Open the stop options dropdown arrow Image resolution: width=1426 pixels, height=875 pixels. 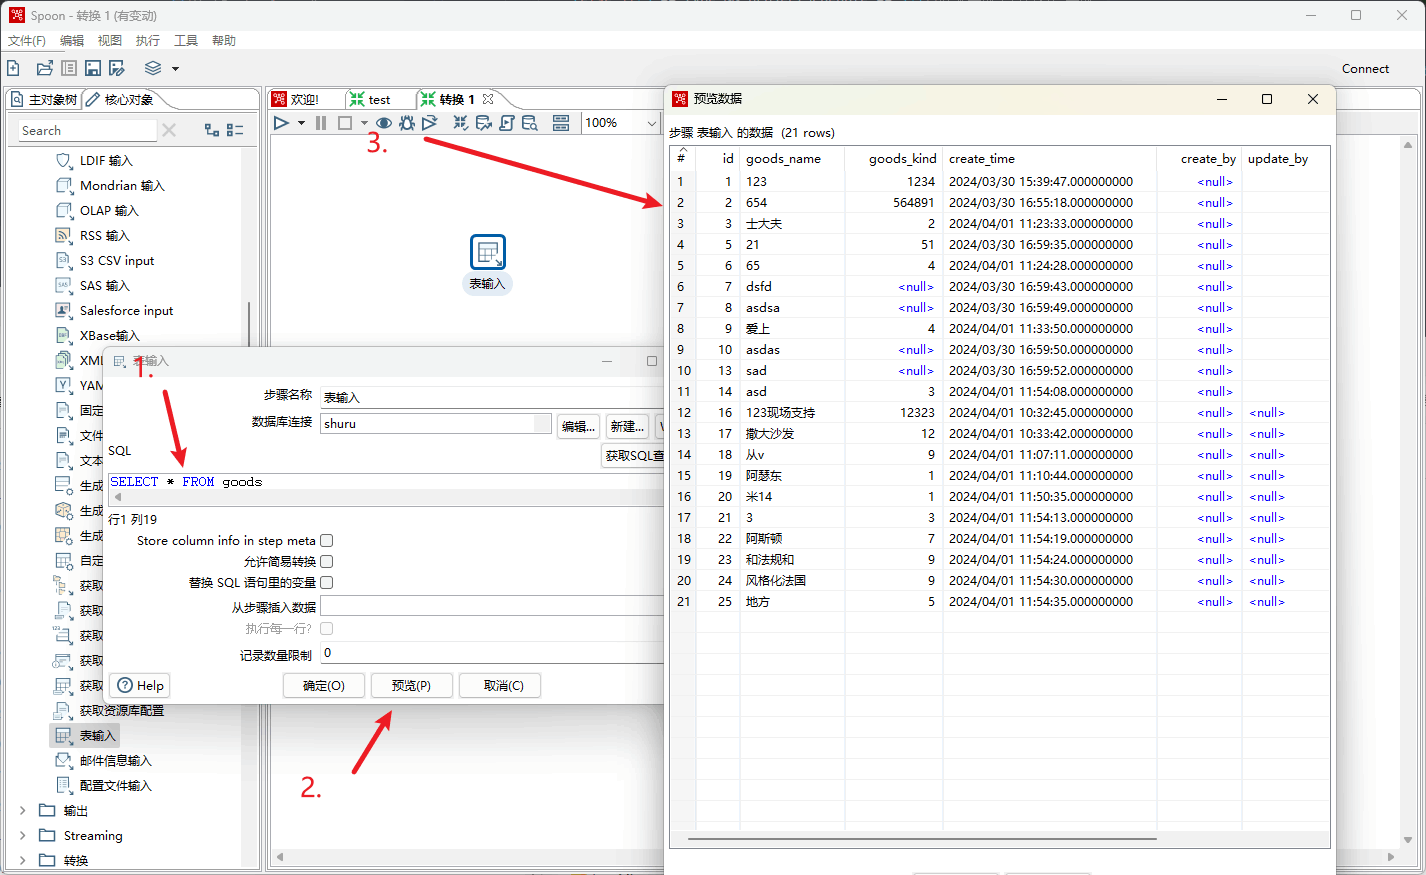[x=364, y=123]
